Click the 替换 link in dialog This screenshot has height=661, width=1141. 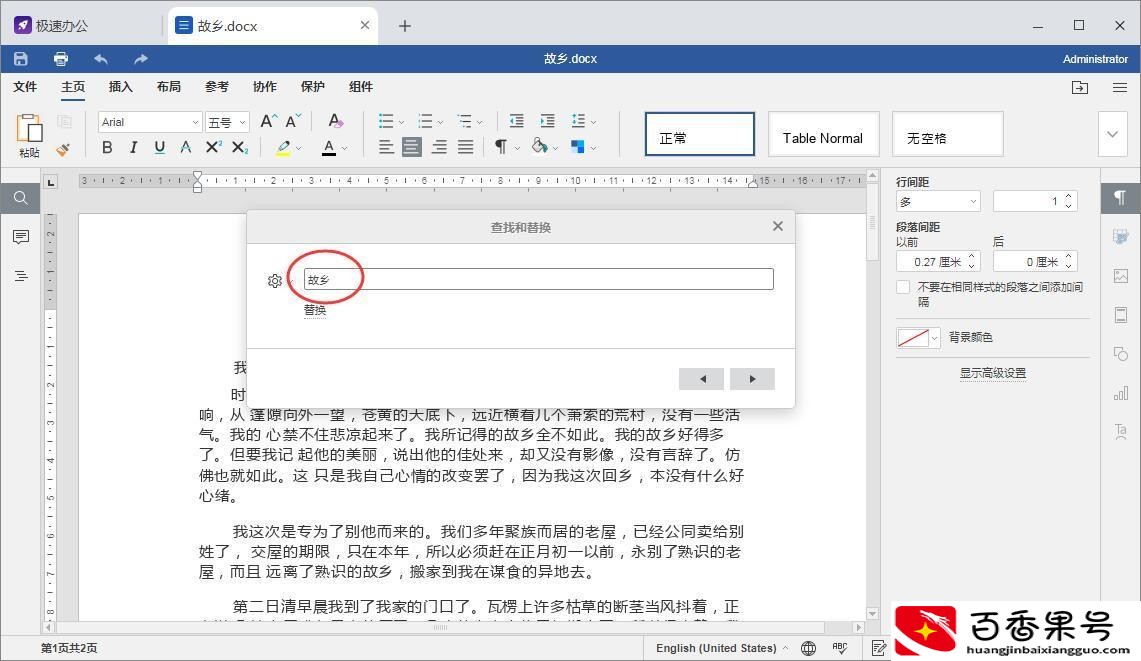tap(315, 309)
